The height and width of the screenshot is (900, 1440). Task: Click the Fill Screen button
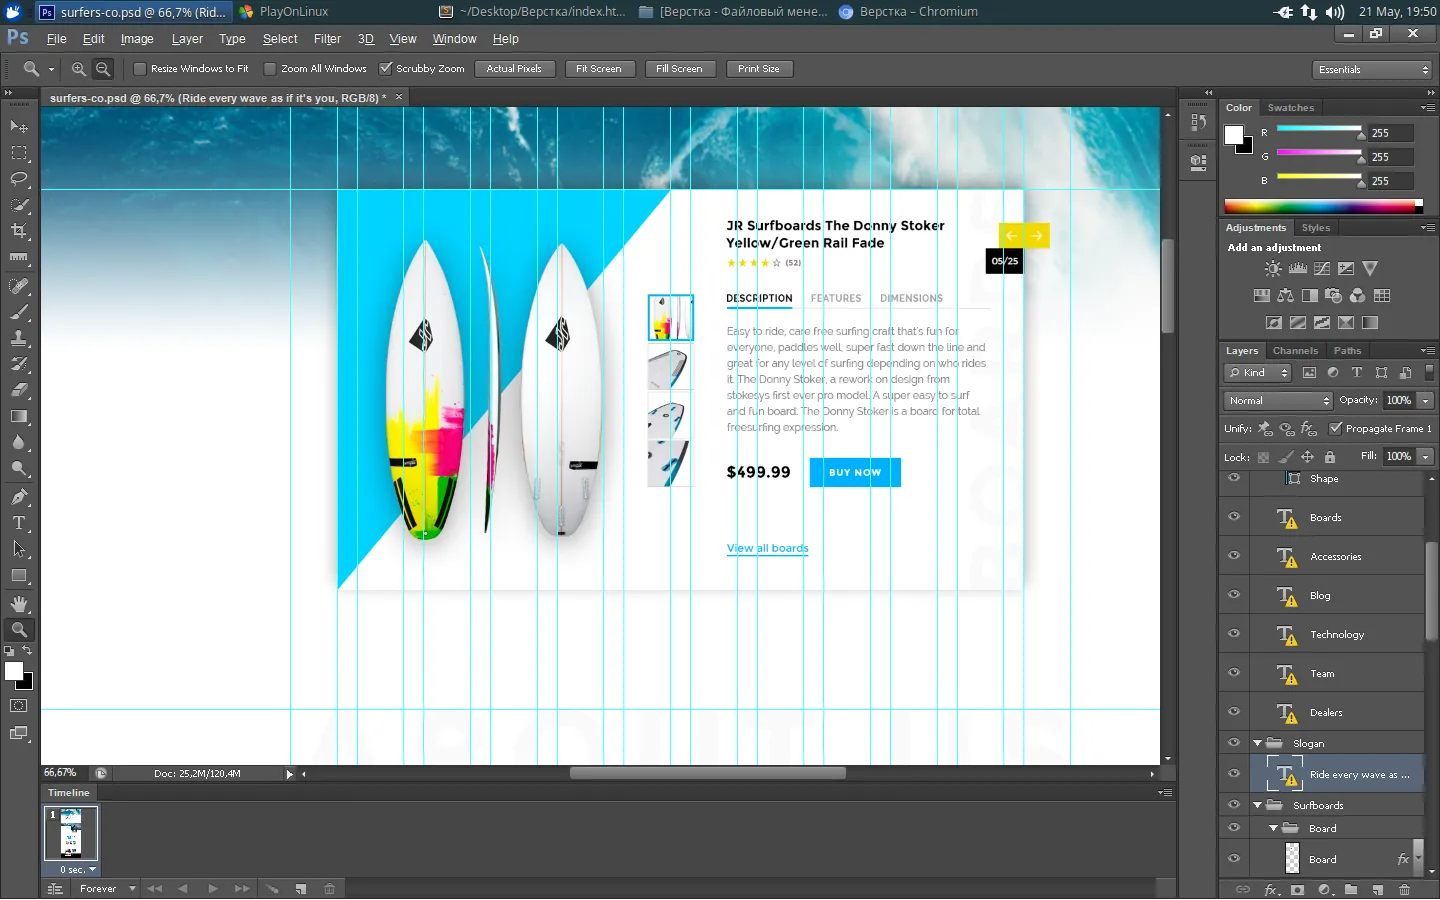pos(679,69)
